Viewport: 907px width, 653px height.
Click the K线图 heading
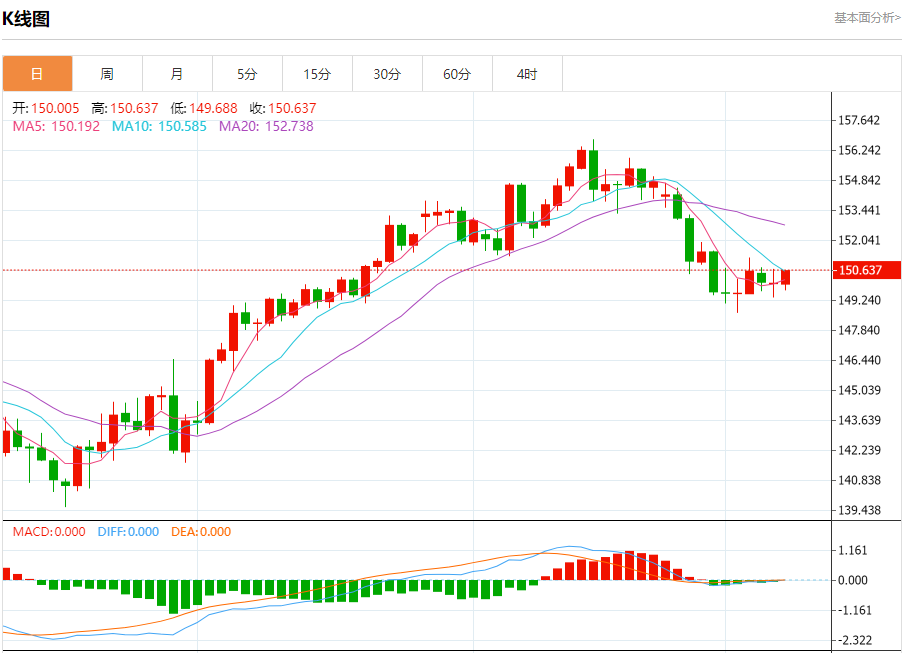click(26, 19)
